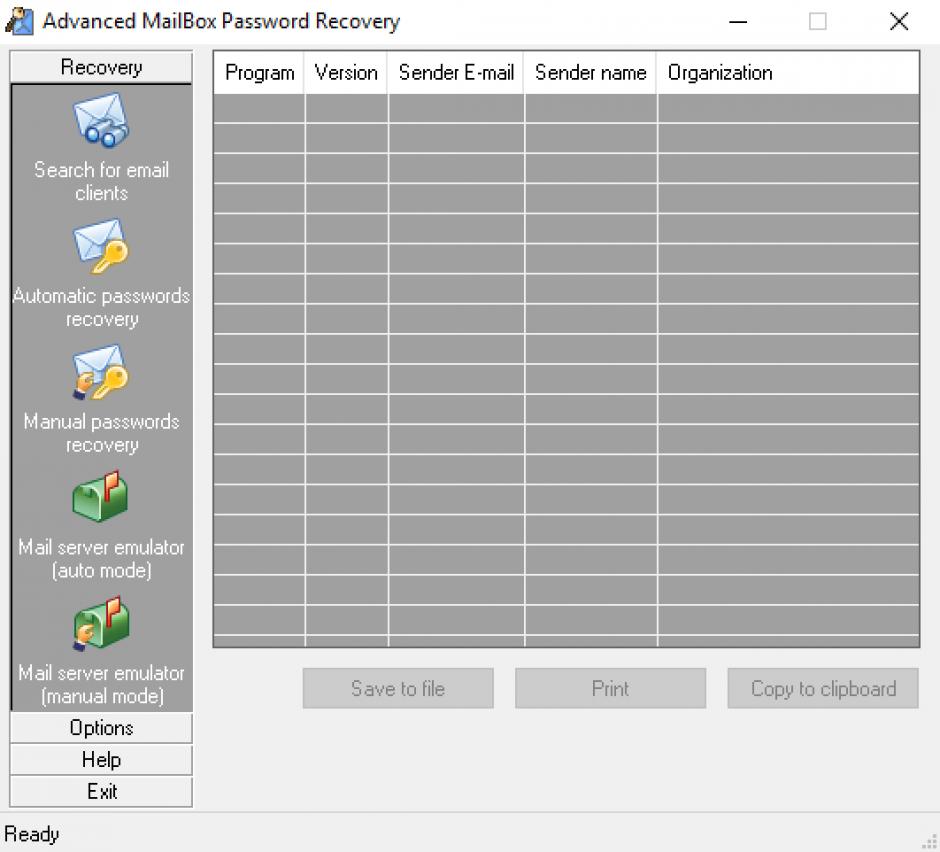Click "Mail server emulator (auto mode)" label
The width and height of the screenshot is (940, 852).
tap(101, 558)
